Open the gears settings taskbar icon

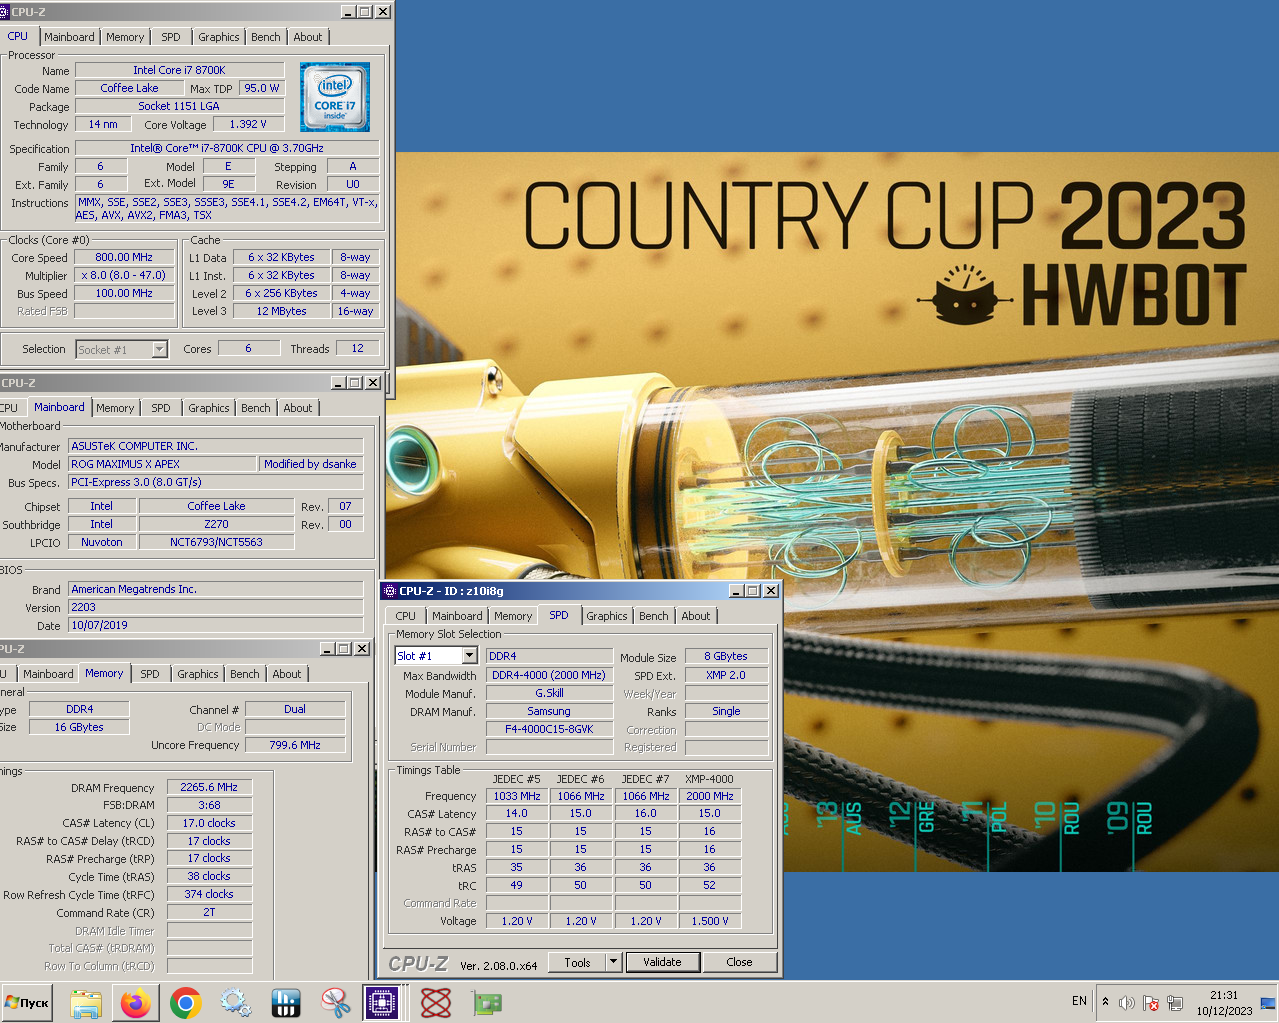pos(236,1002)
